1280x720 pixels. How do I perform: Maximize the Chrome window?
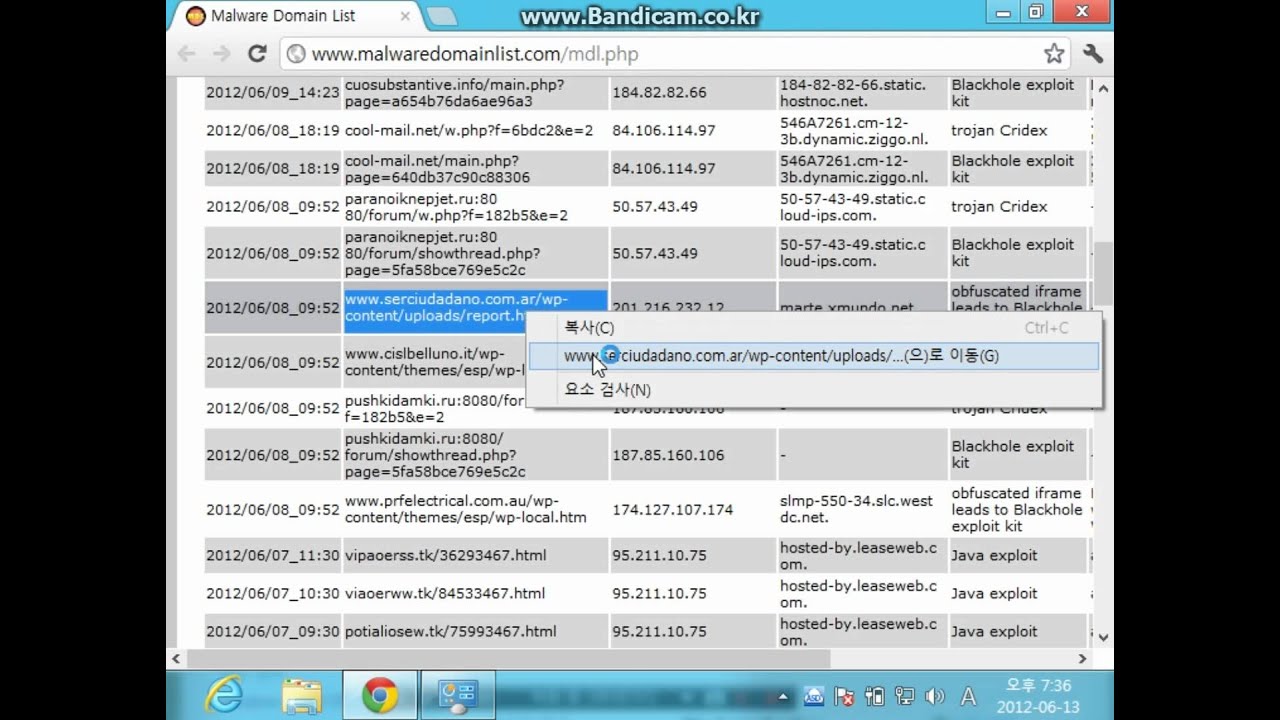1035,12
